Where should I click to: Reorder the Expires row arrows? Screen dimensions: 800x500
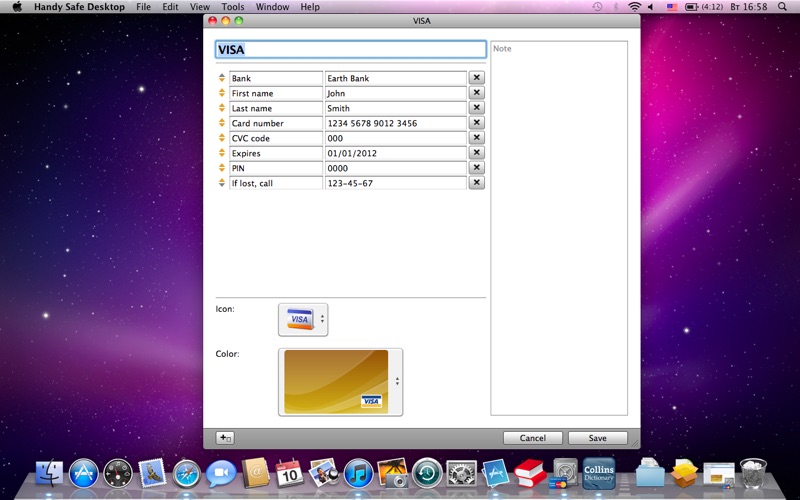[222, 153]
